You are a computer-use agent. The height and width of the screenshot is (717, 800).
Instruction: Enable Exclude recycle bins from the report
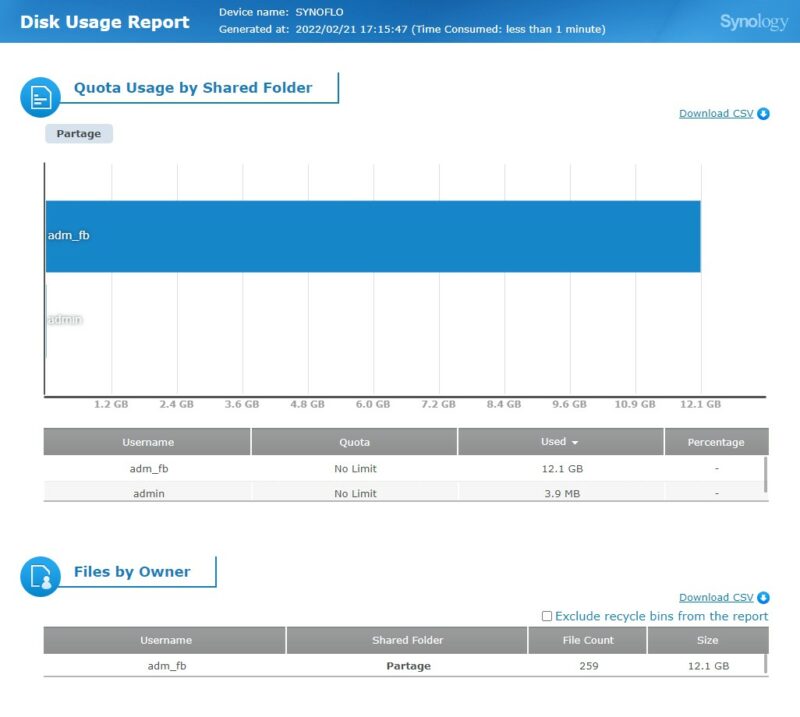point(547,617)
